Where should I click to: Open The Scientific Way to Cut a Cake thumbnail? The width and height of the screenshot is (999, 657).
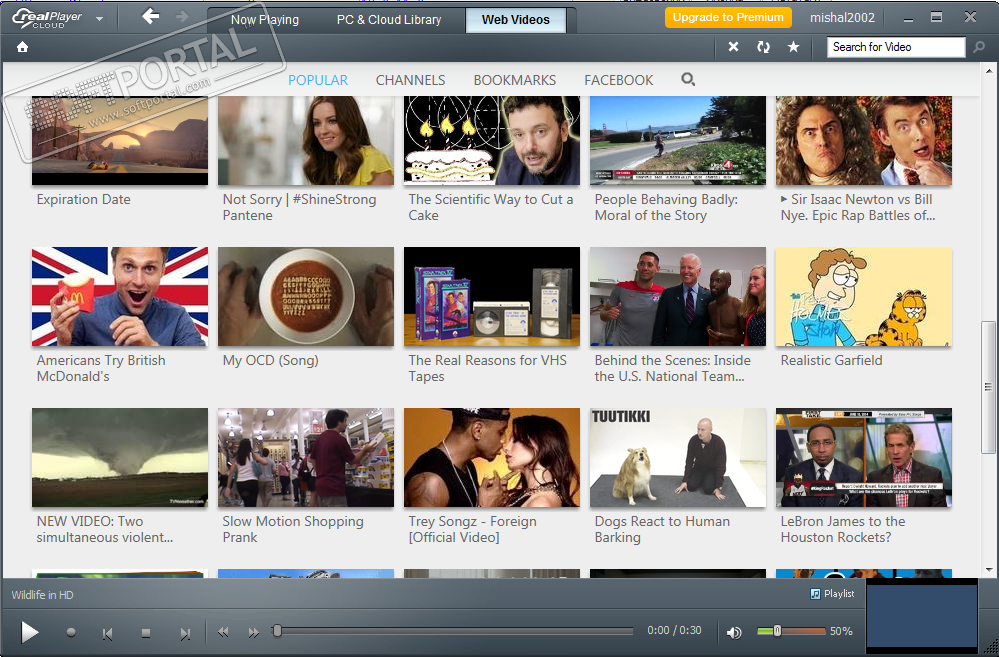point(492,141)
